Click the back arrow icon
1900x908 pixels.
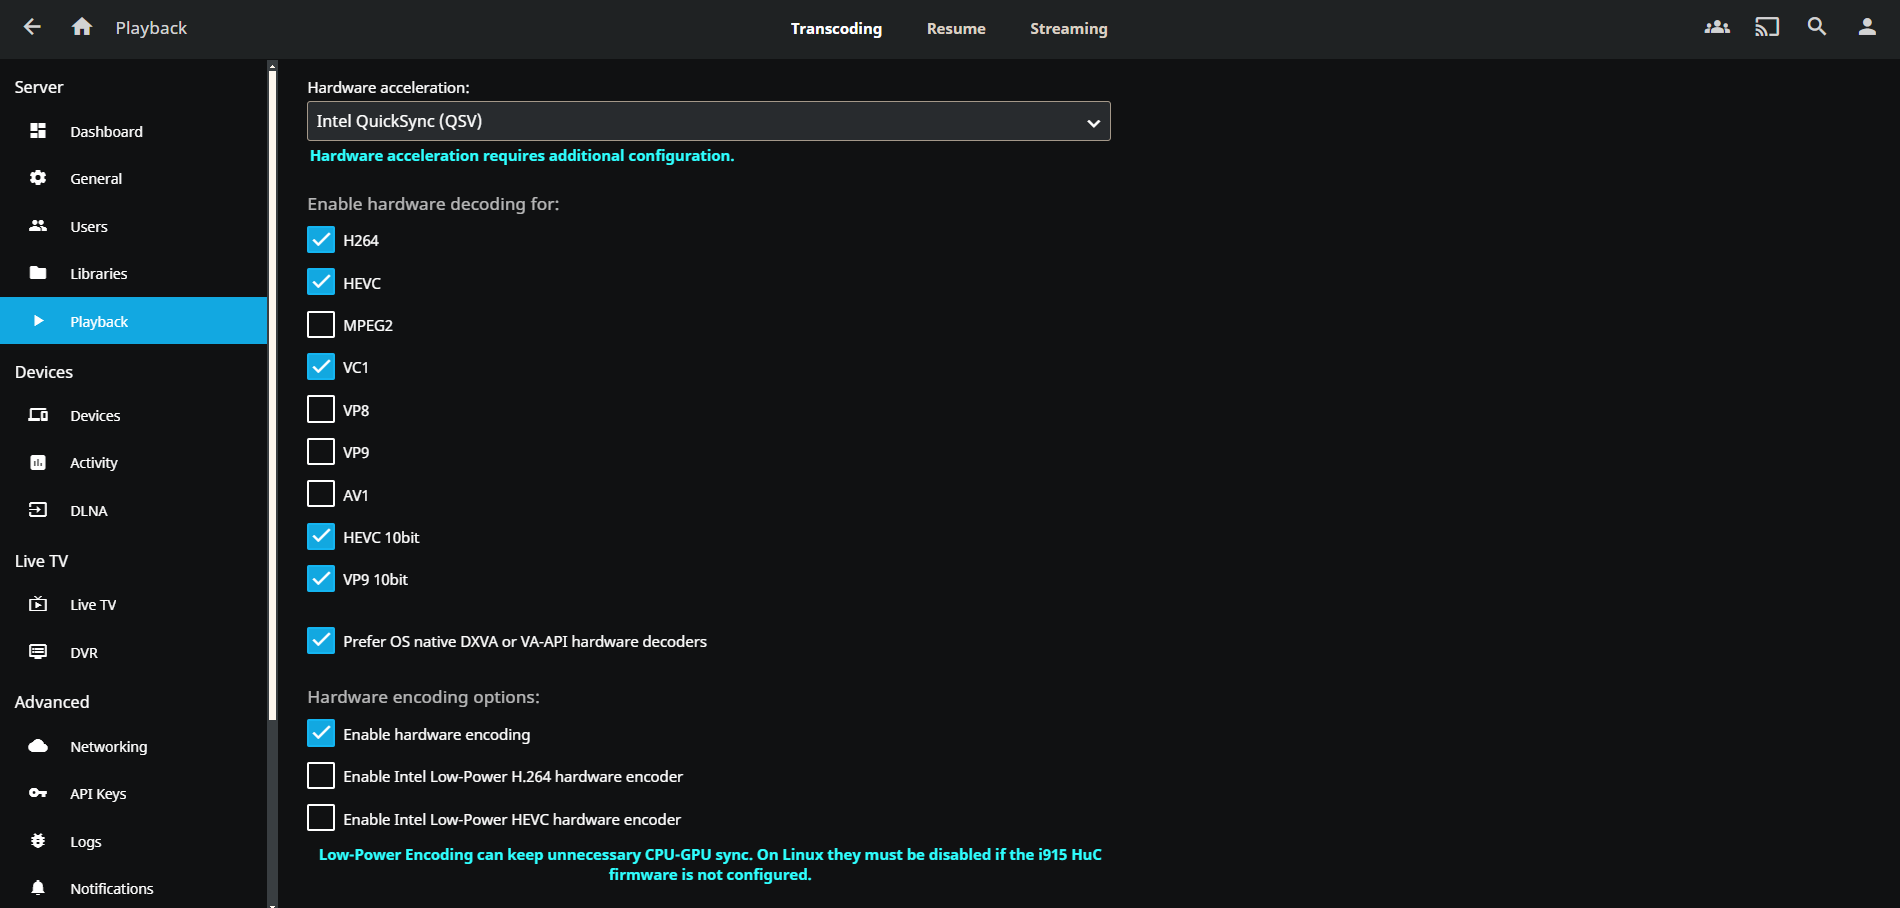coord(32,27)
